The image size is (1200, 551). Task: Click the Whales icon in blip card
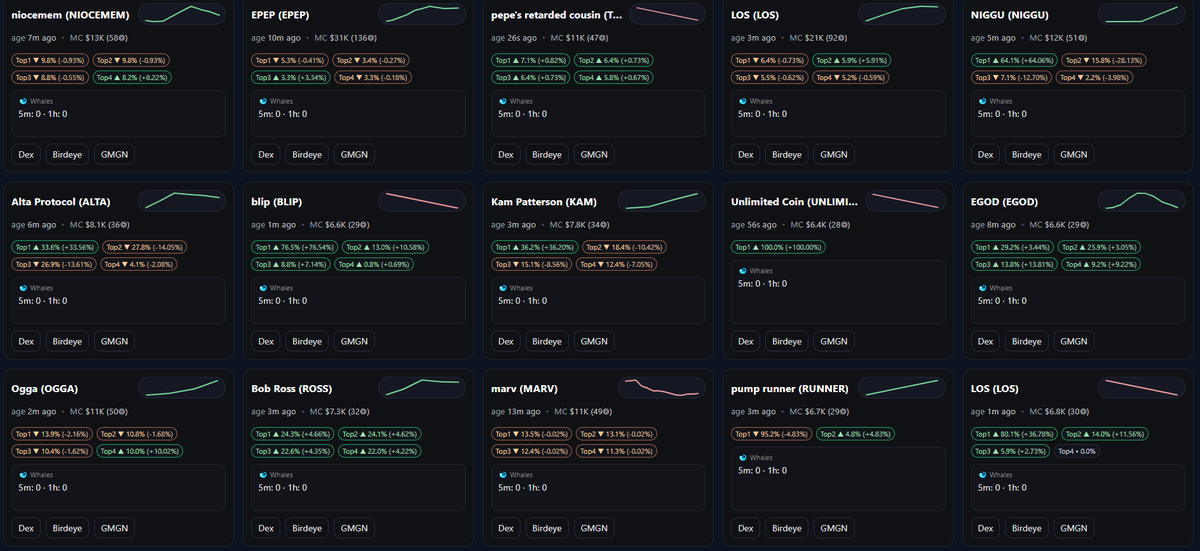pos(263,288)
